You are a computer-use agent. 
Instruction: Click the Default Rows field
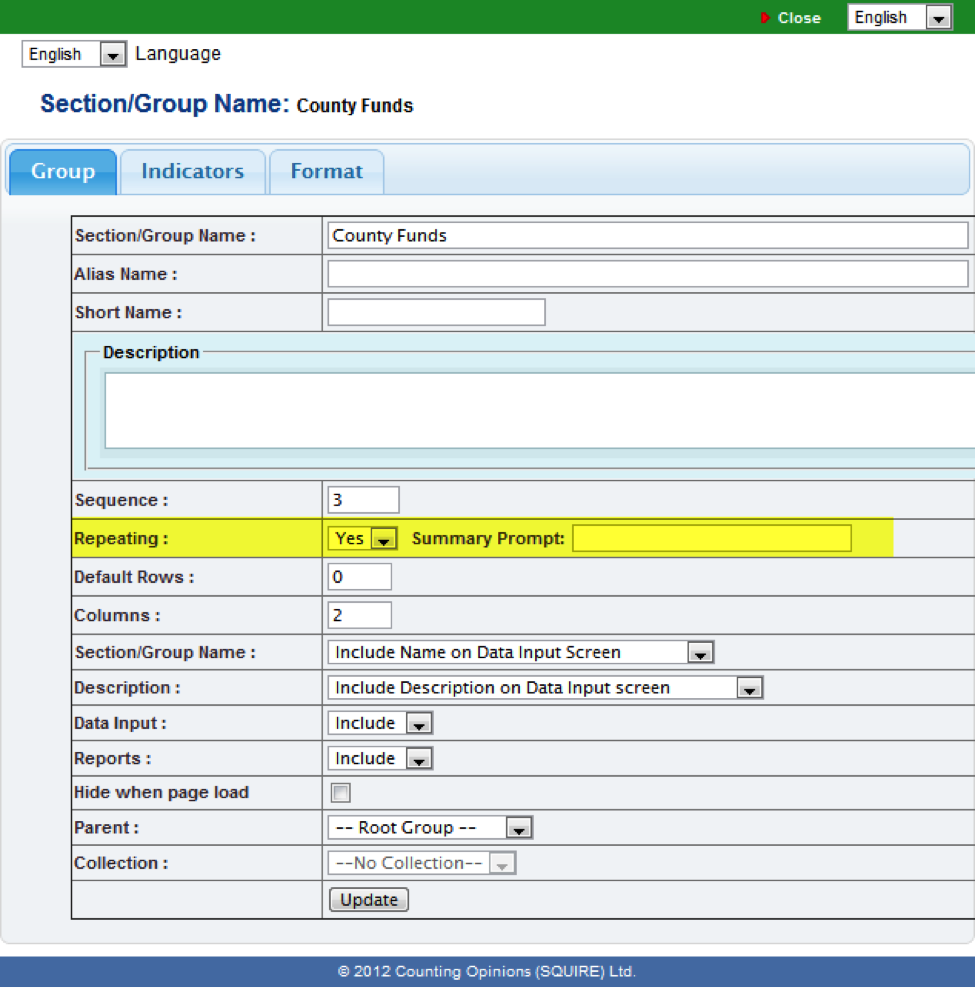(x=359, y=577)
